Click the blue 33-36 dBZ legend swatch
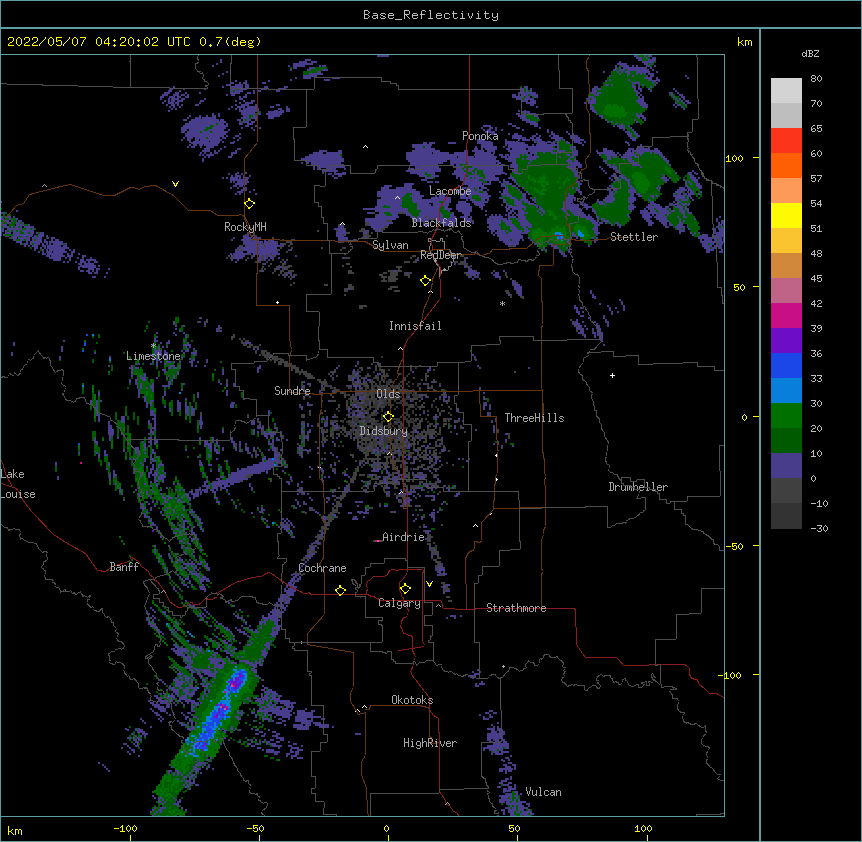This screenshot has width=862, height=842. [x=786, y=365]
